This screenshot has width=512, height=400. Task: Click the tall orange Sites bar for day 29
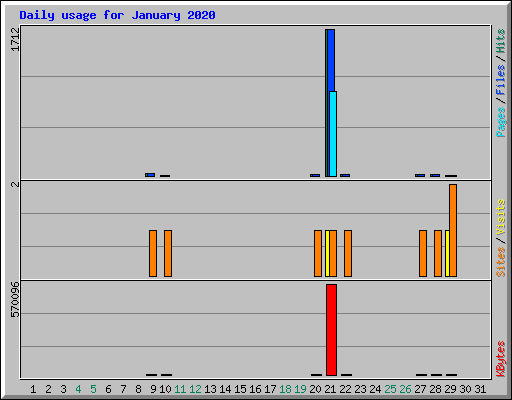[x=453, y=230]
